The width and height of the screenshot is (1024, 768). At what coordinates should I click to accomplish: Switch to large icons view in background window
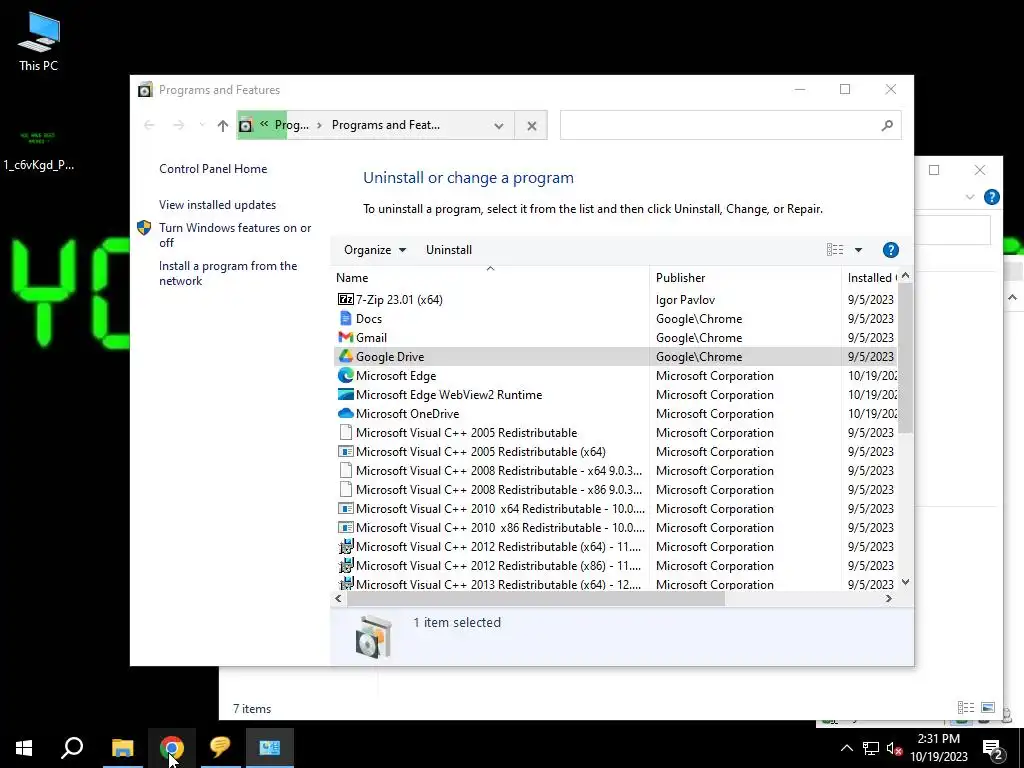click(x=987, y=707)
